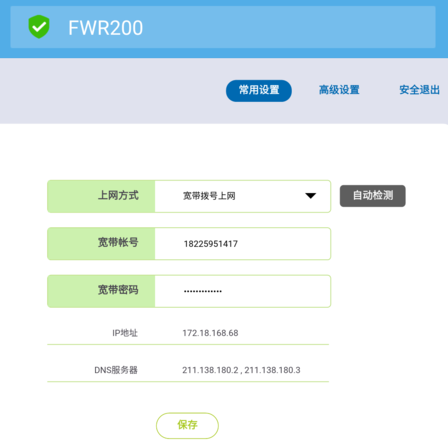
Task: Click the 上网方式 green label
Action: [101, 196]
